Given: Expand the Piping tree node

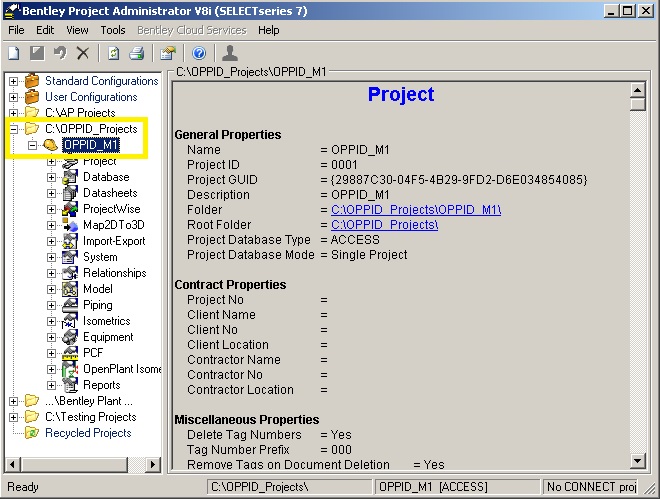Looking at the screenshot, I should tap(51, 305).
